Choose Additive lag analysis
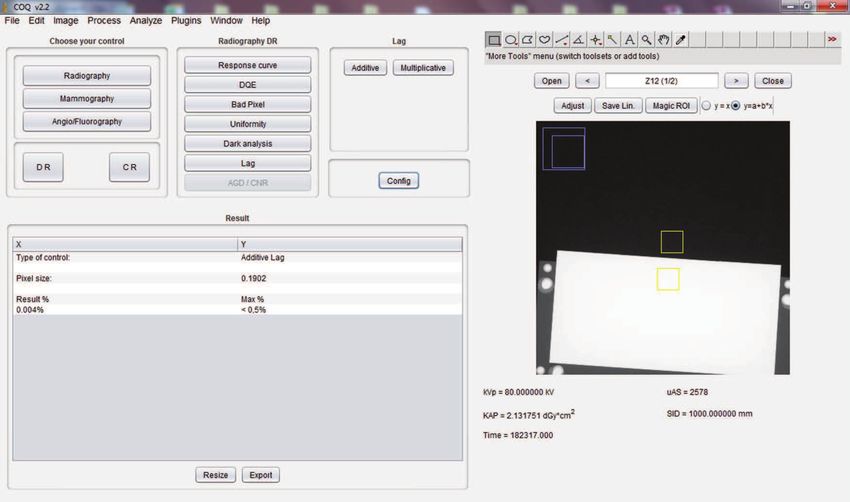 pyautogui.click(x=365, y=68)
